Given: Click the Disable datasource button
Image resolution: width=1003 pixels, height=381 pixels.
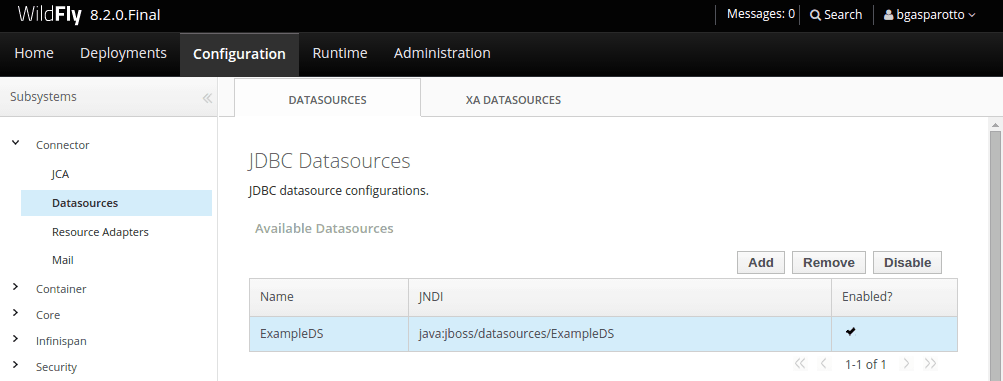Looking at the screenshot, I should click(907, 262).
